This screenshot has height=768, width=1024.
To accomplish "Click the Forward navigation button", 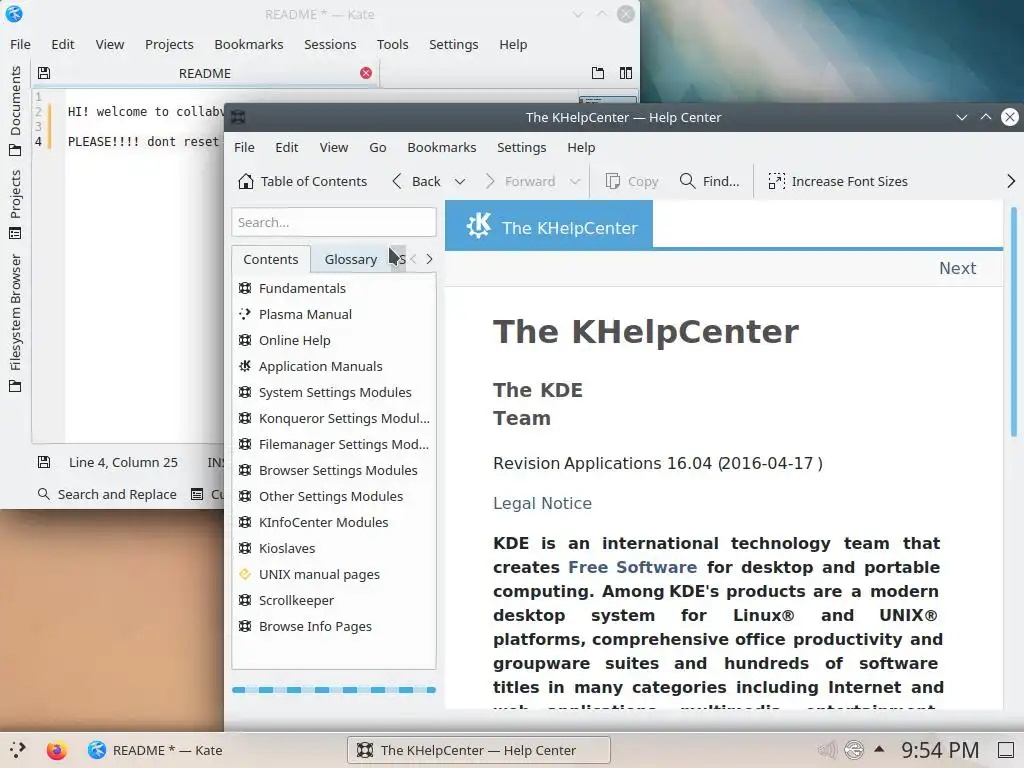I will click(520, 182).
